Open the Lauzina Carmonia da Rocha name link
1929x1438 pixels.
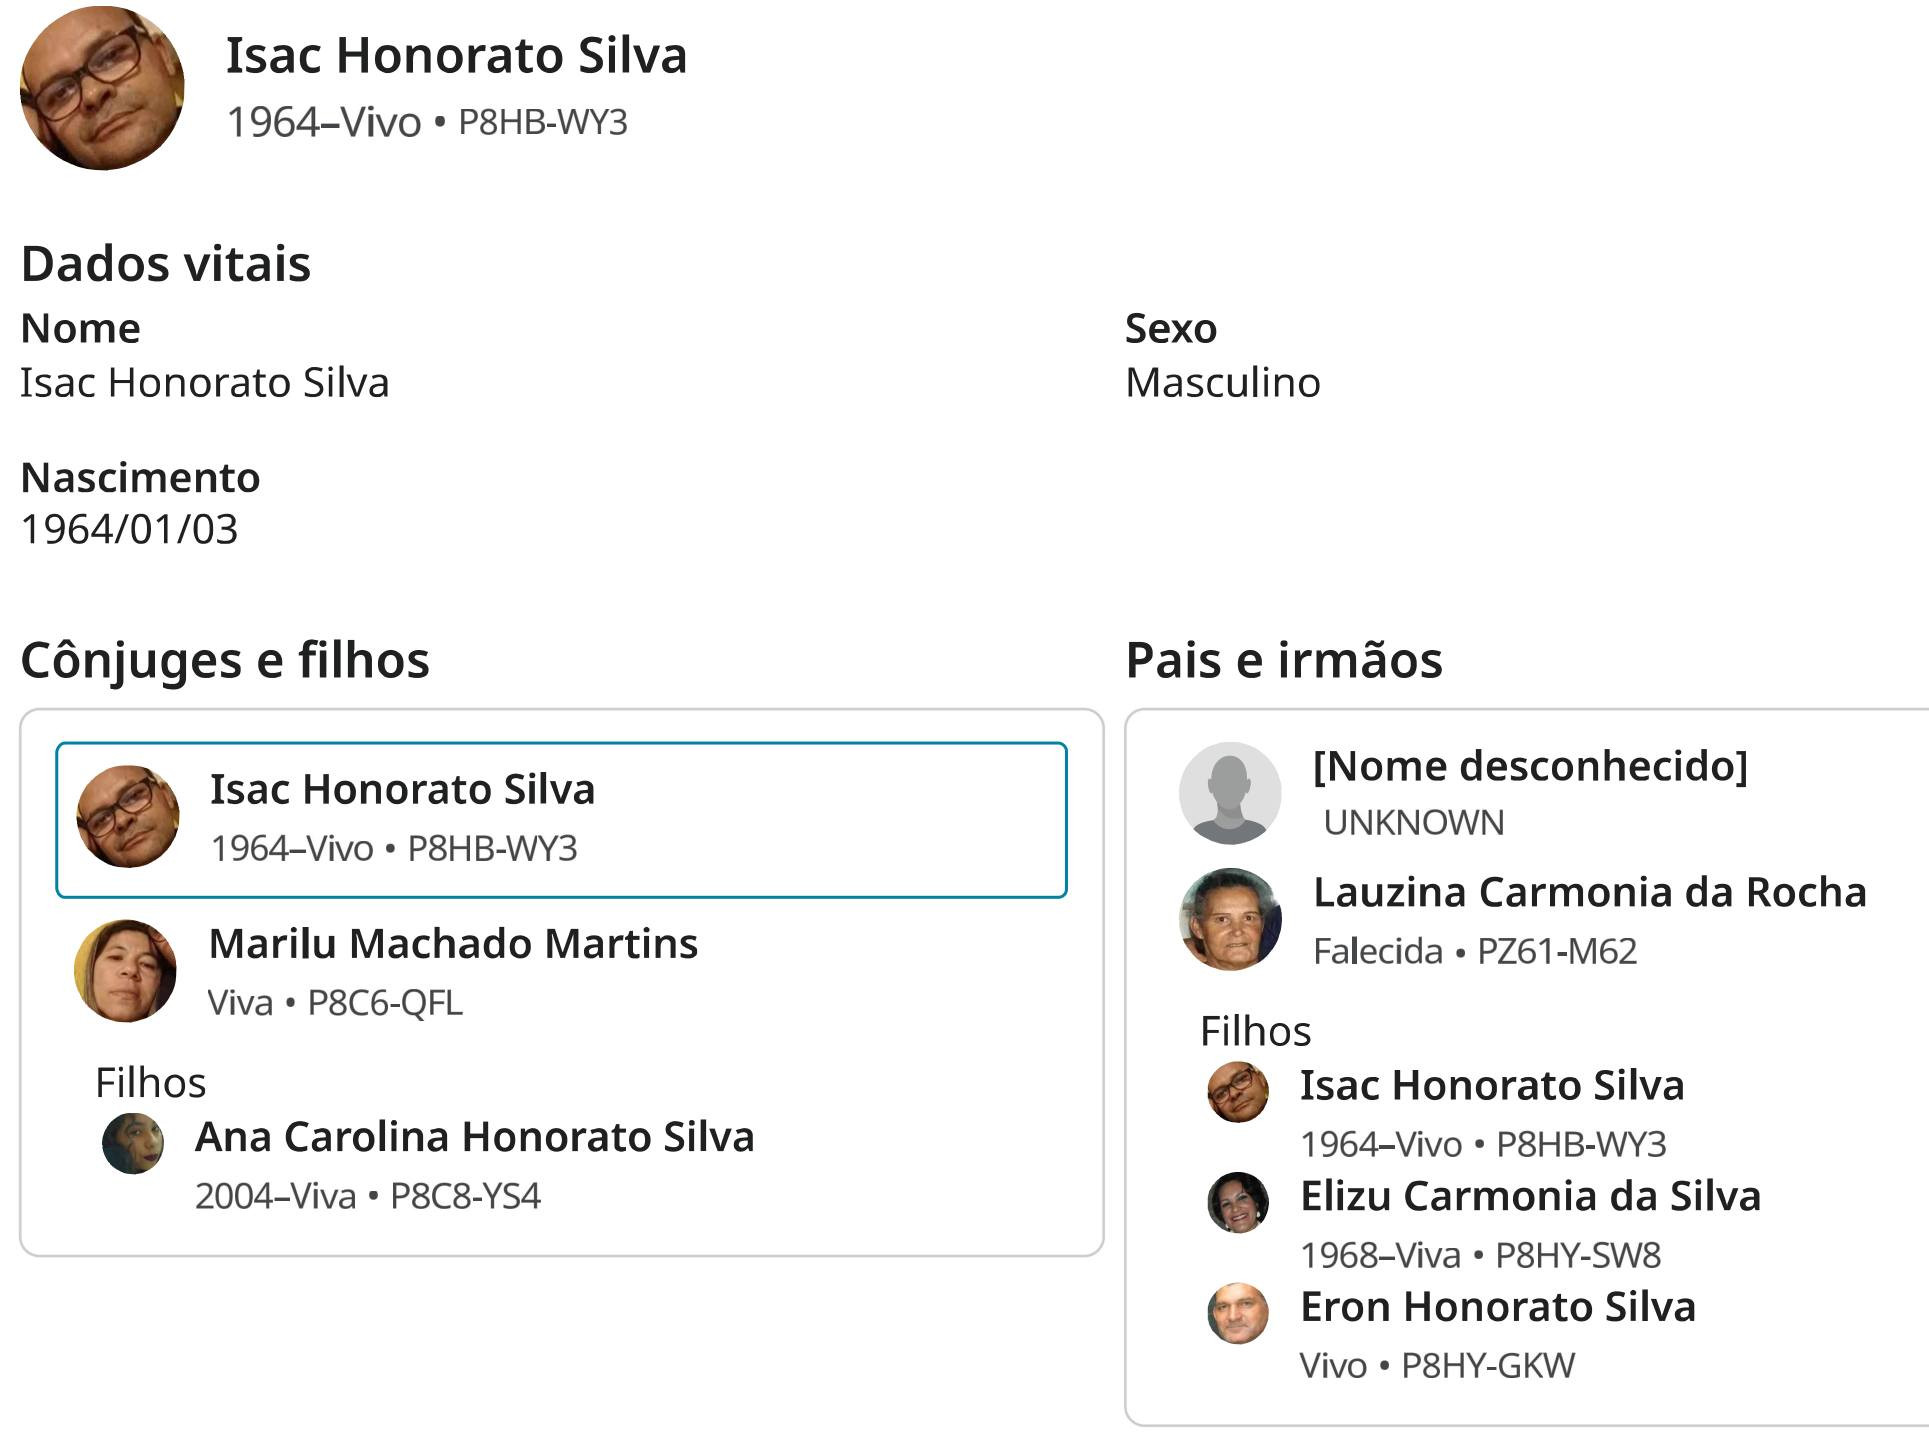[1590, 892]
